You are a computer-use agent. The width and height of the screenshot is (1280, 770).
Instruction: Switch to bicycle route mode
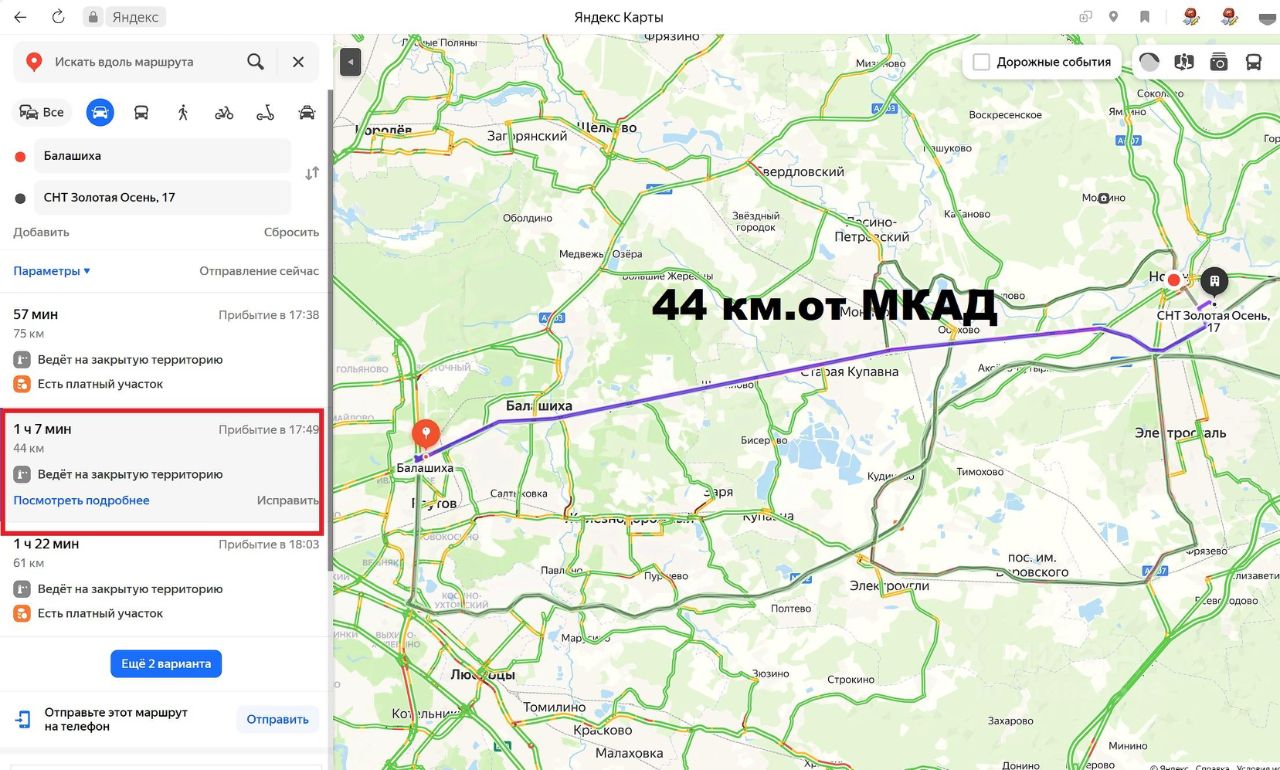click(224, 112)
